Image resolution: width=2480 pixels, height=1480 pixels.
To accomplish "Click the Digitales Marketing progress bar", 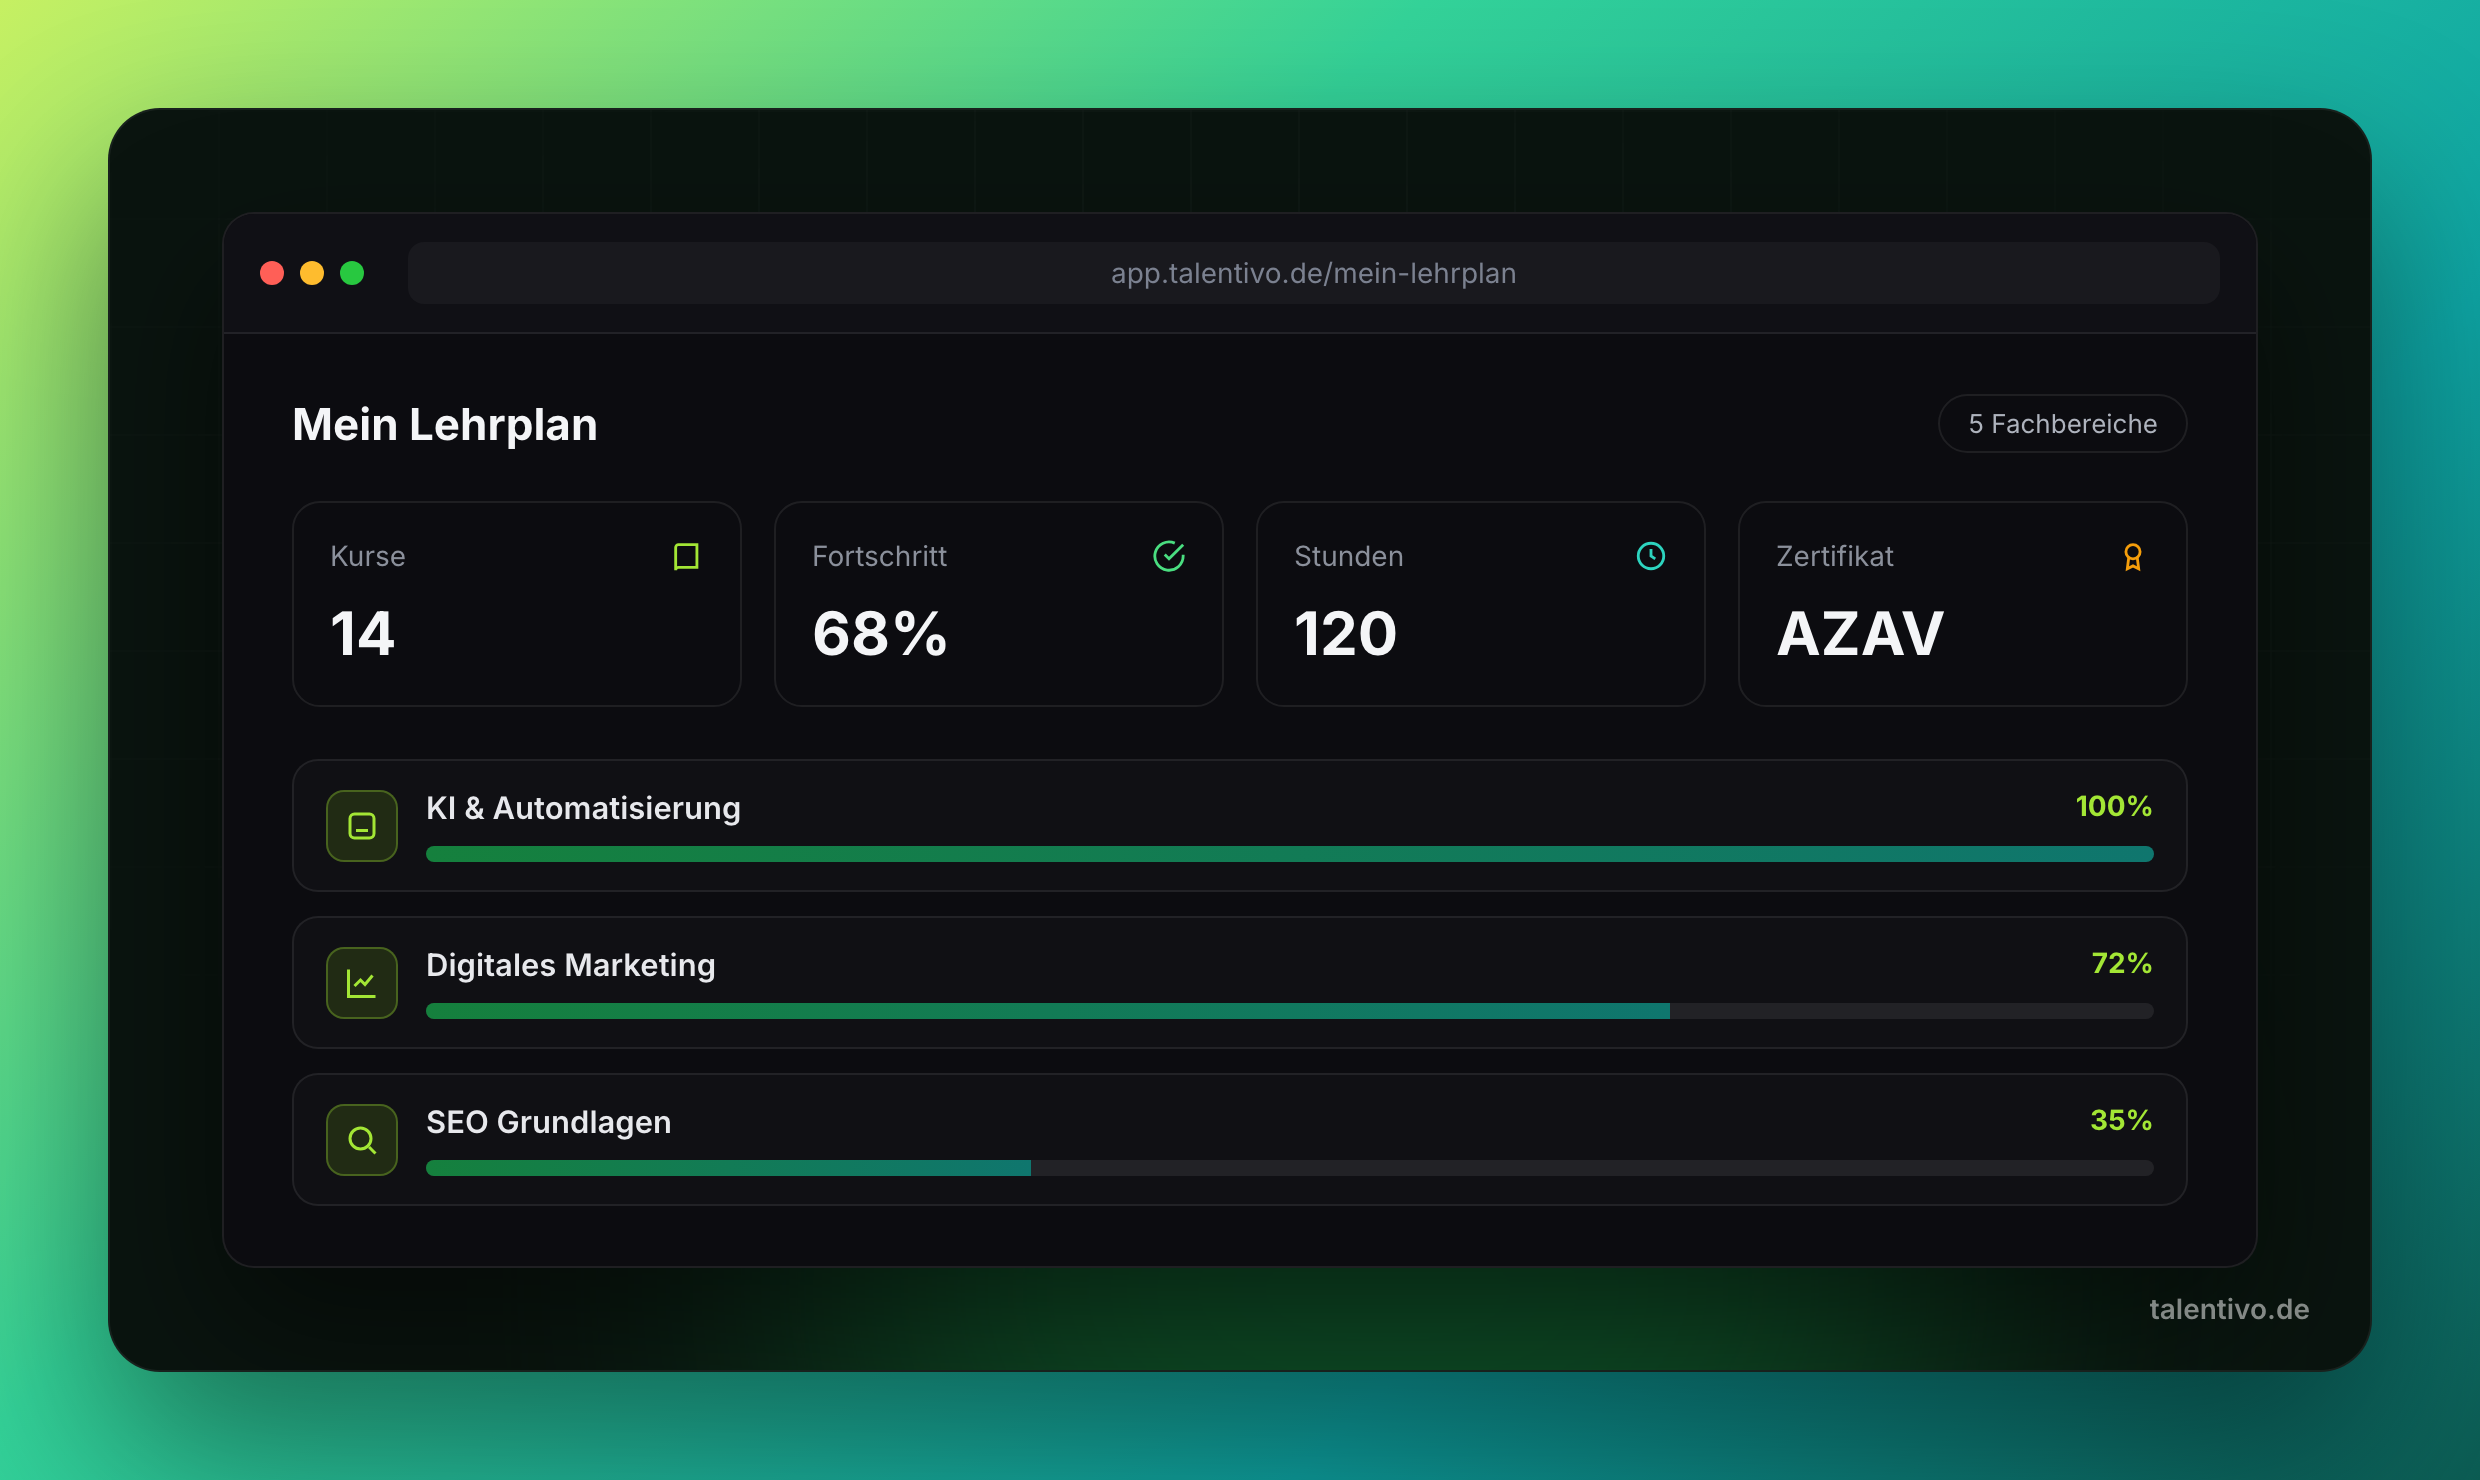I will (x=1290, y=1011).
